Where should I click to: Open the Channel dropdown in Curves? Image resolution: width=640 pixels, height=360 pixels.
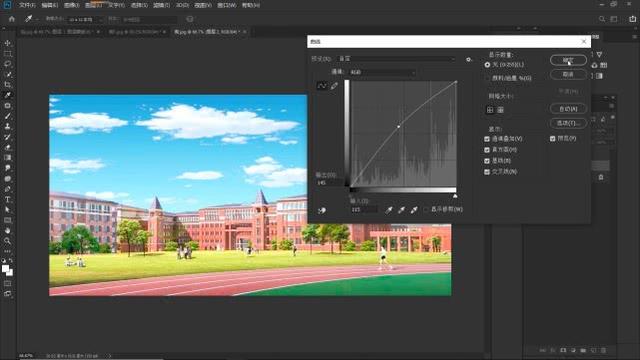coord(382,72)
